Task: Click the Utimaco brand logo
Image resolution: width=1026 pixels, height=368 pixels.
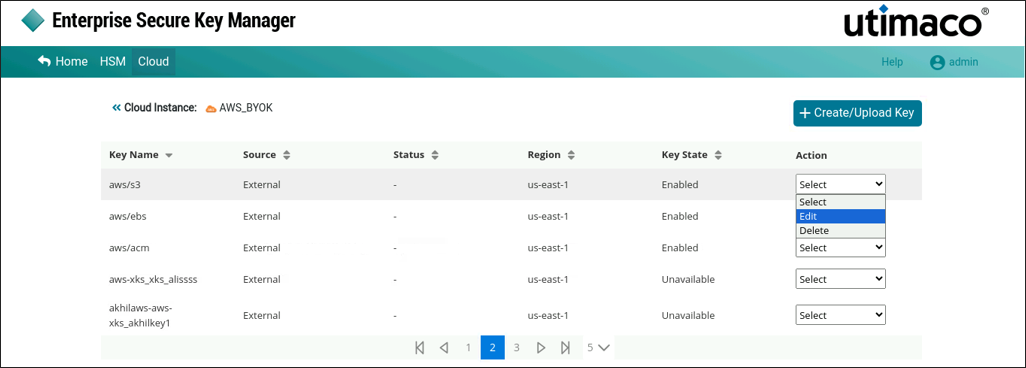Action: pos(915,21)
